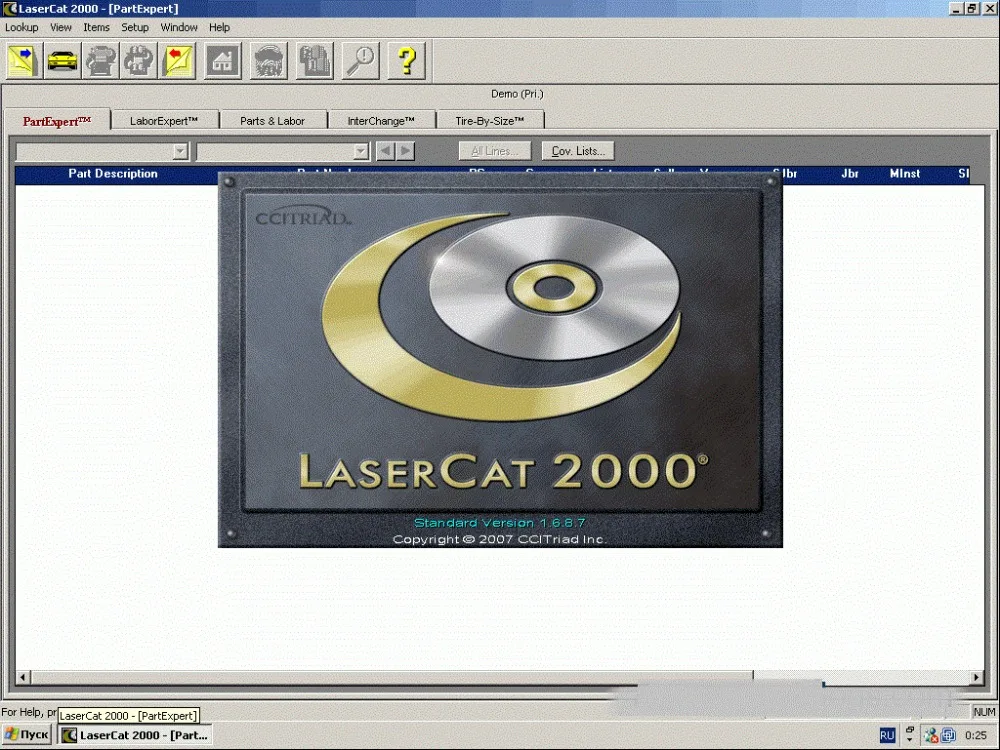The height and width of the screenshot is (750, 1000).
Task: Switch to the InterChange tab
Action: (382, 119)
